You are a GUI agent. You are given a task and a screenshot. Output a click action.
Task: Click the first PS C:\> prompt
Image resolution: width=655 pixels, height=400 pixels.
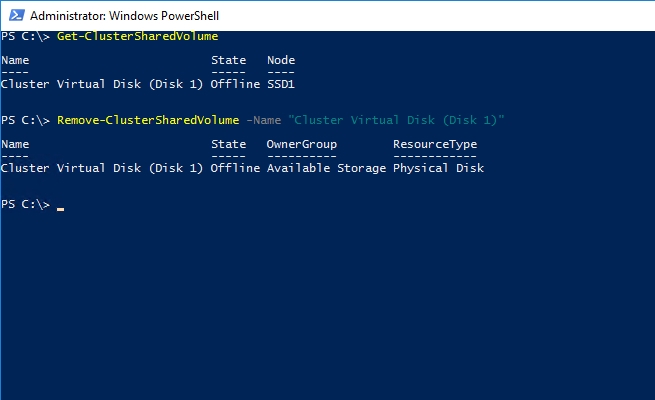pyautogui.click(x=25, y=36)
